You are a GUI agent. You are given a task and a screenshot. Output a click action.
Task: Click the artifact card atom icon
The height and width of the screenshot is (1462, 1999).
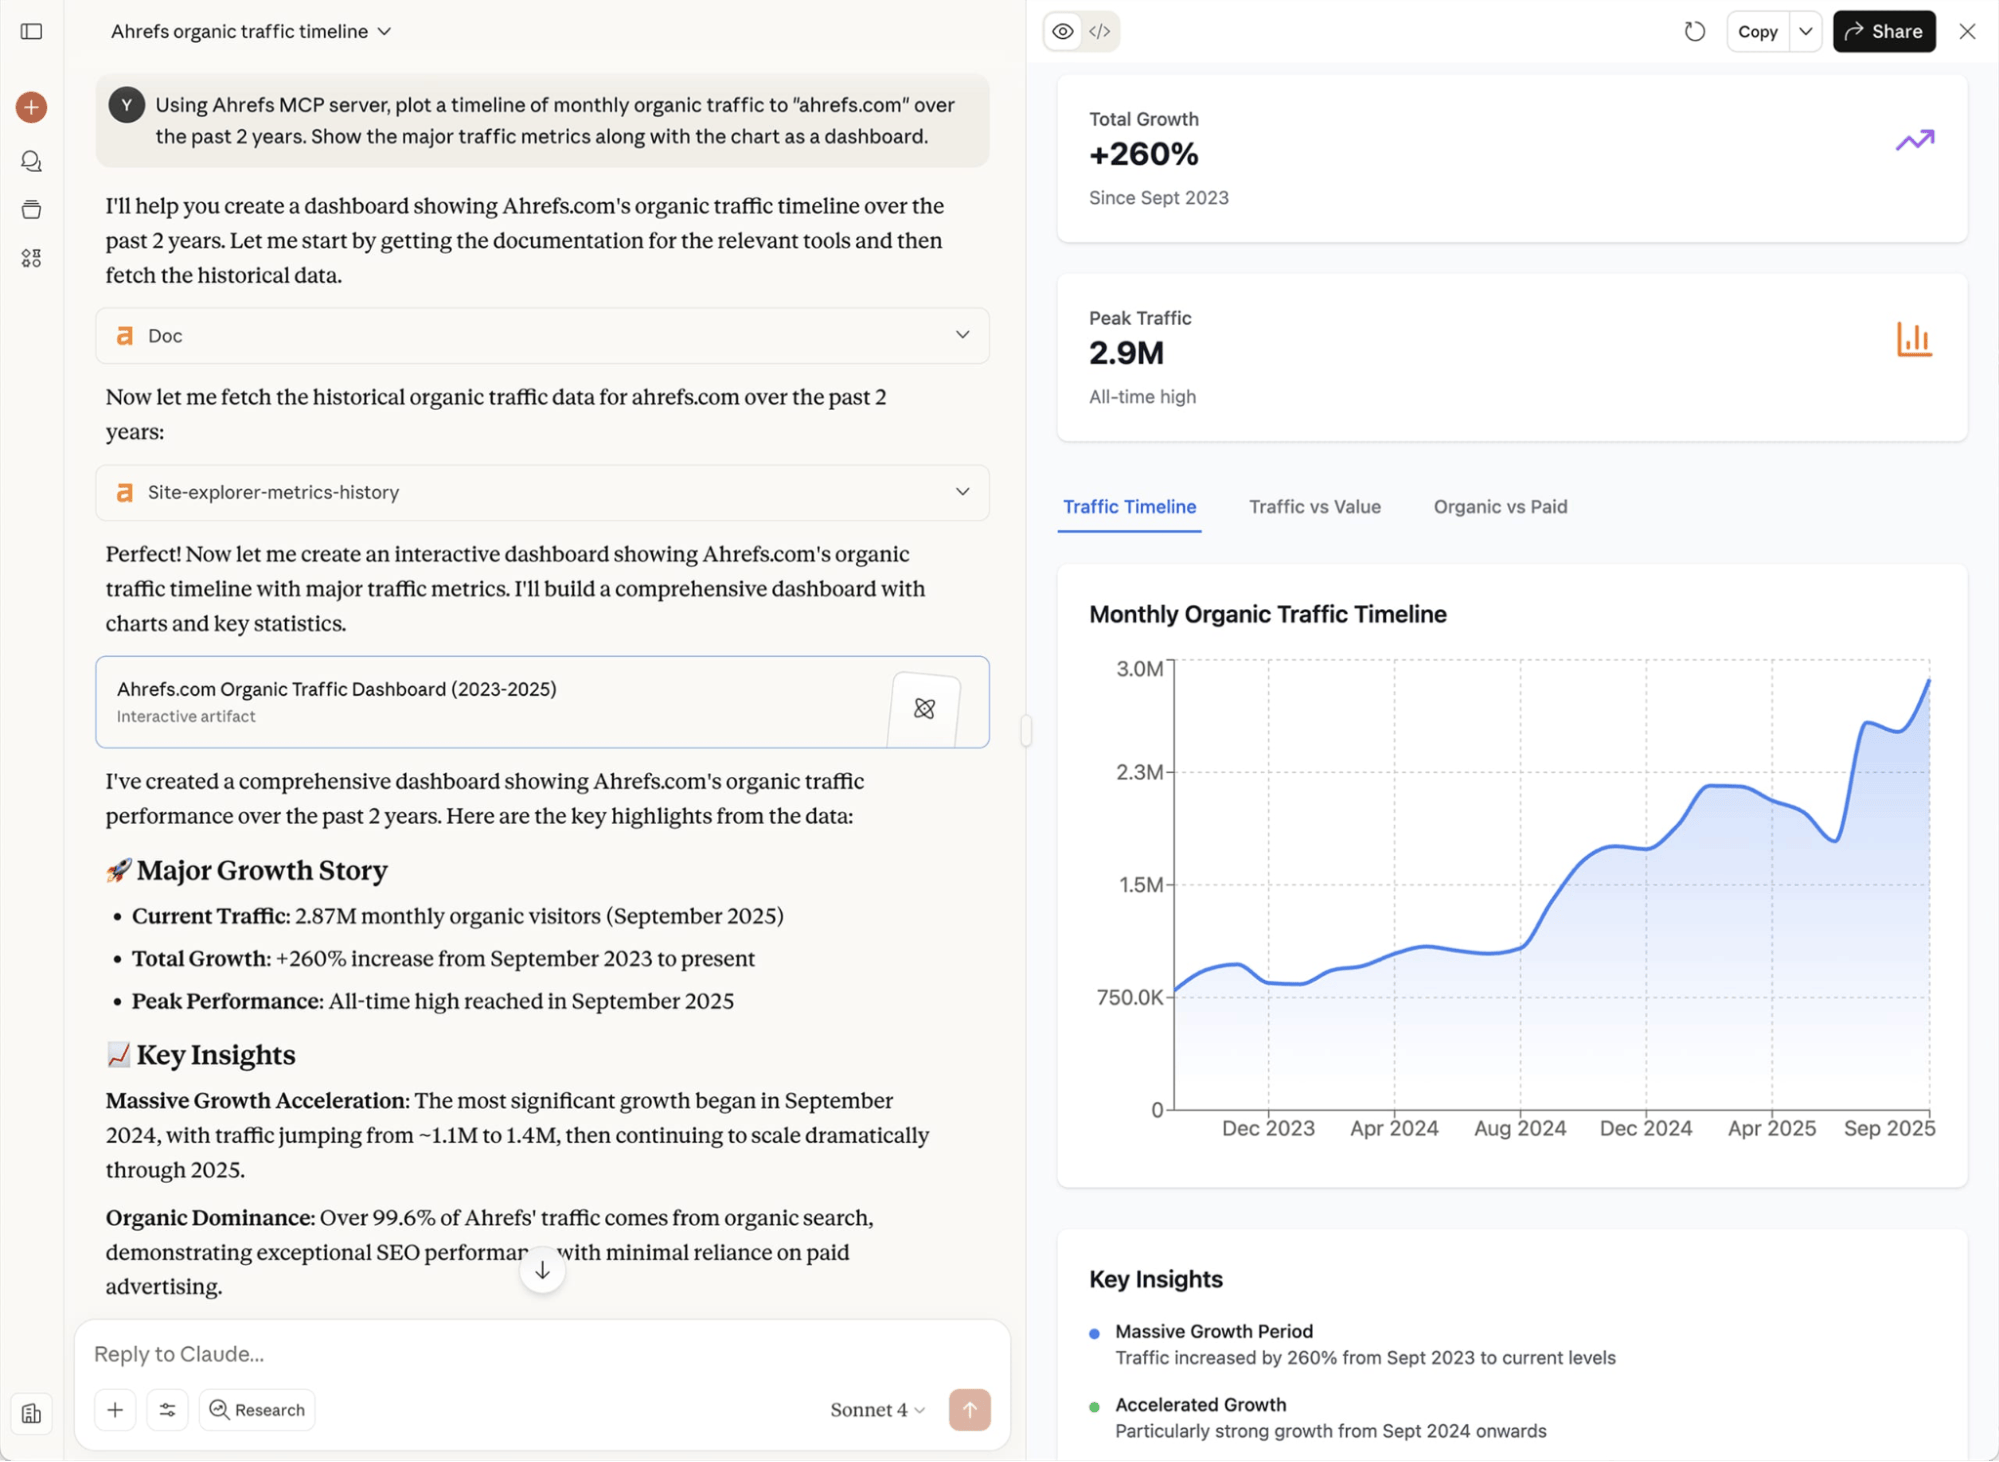924,709
